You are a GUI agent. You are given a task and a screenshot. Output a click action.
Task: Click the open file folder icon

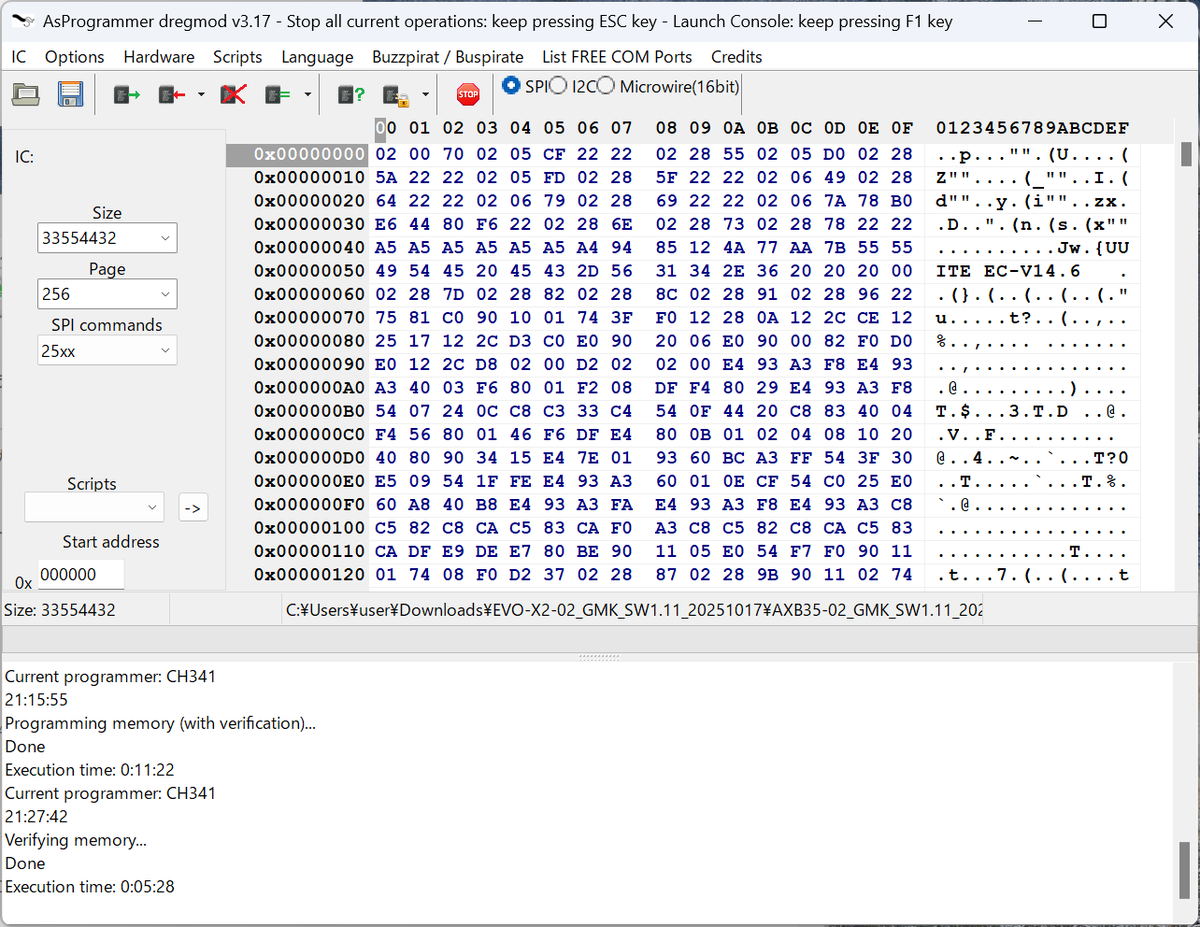(26, 95)
